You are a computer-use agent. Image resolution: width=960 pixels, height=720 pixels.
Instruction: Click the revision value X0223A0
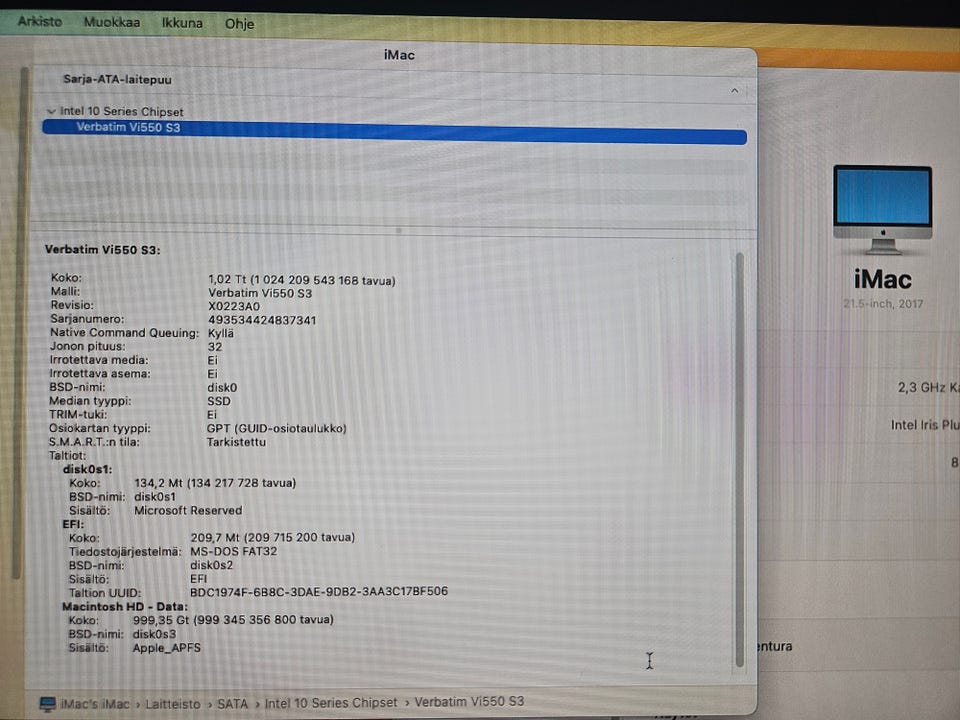234,306
